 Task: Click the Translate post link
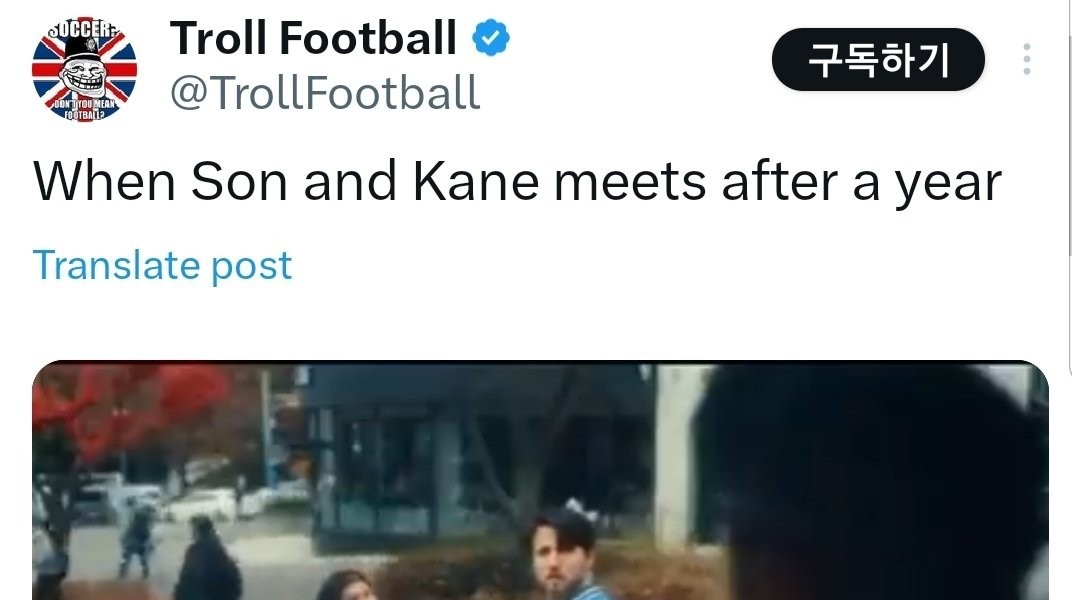click(x=163, y=265)
